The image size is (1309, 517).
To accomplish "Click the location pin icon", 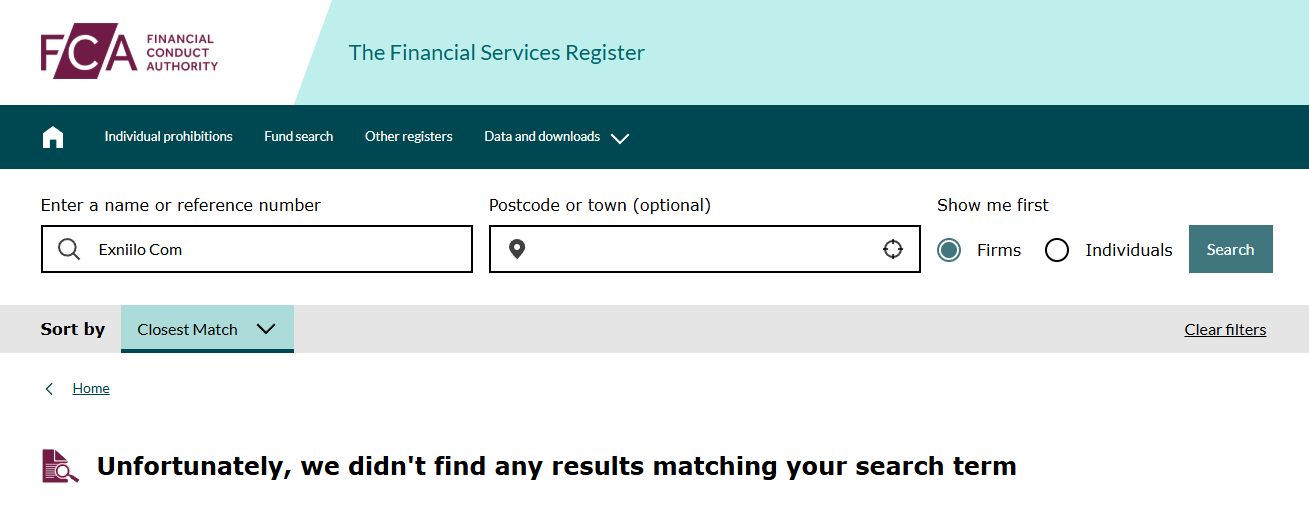I will click(x=517, y=249).
